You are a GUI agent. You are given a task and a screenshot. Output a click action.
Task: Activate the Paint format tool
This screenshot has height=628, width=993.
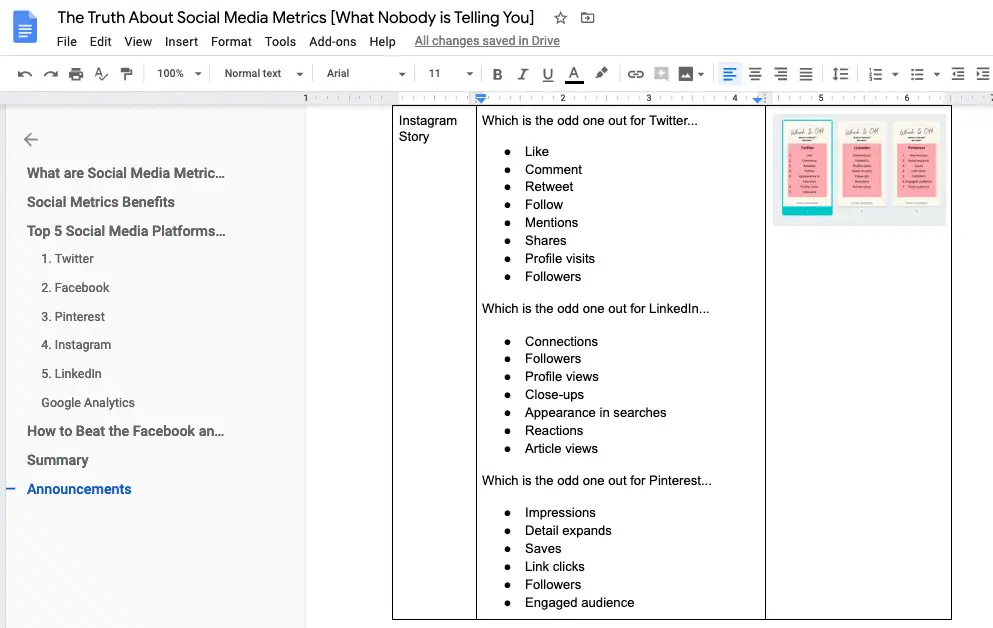point(127,74)
